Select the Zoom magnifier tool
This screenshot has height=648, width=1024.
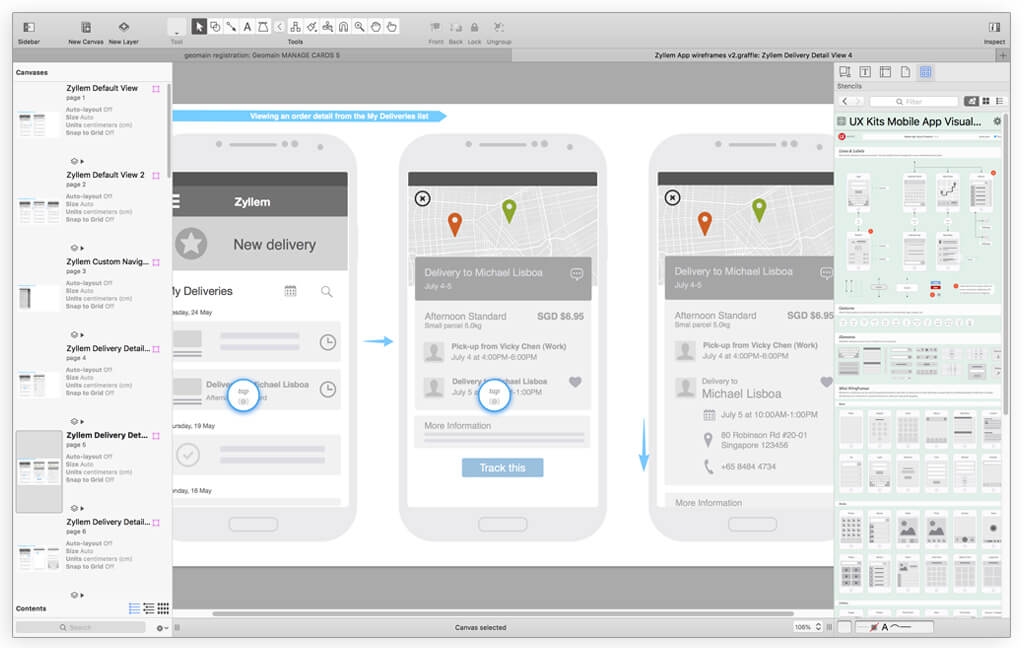coord(359,27)
